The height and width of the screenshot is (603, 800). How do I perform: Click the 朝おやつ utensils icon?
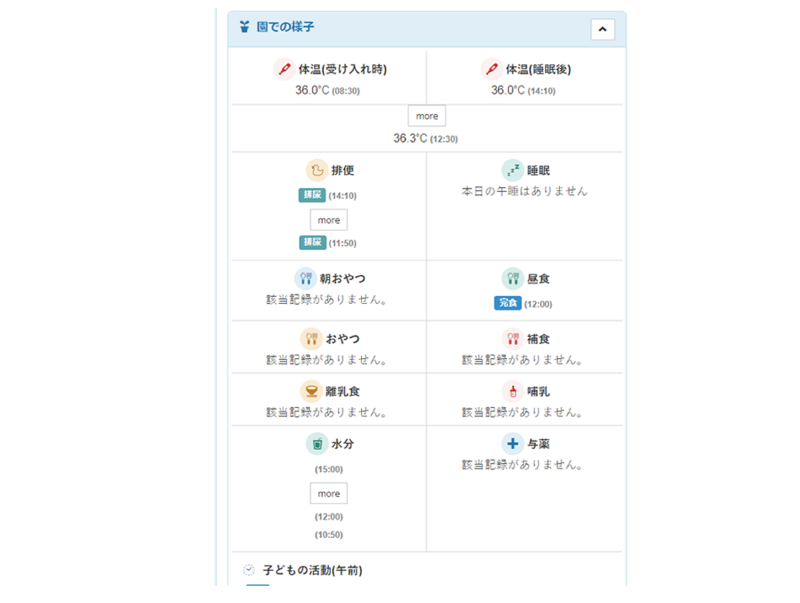pyautogui.click(x=306, y=278)
